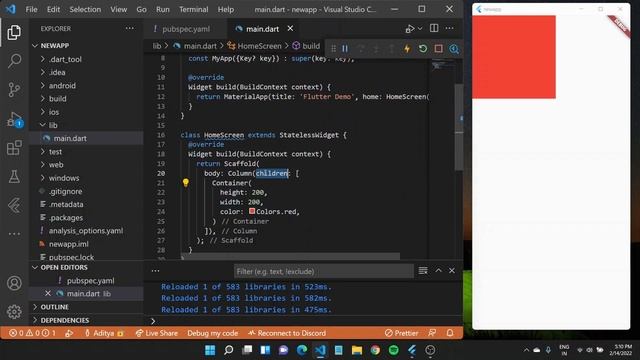Select main.dart in the lib folder
Image resolution: width=640 pixels, height=360 pixels.
pos(86,138)
